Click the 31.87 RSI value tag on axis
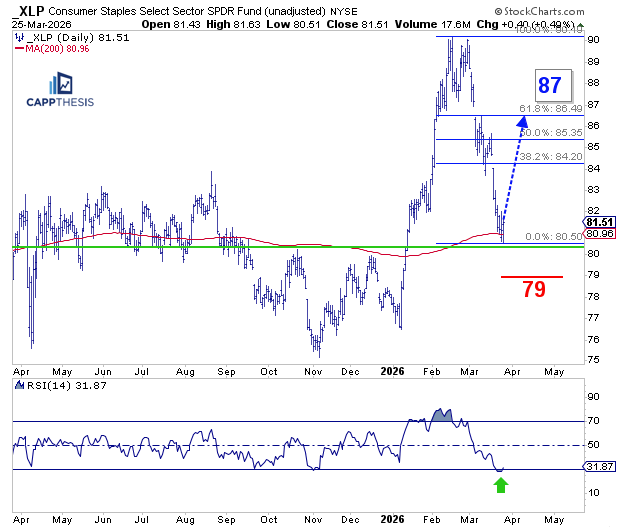The height and width of the screenshot is (529, 625). tap(599, 466)
